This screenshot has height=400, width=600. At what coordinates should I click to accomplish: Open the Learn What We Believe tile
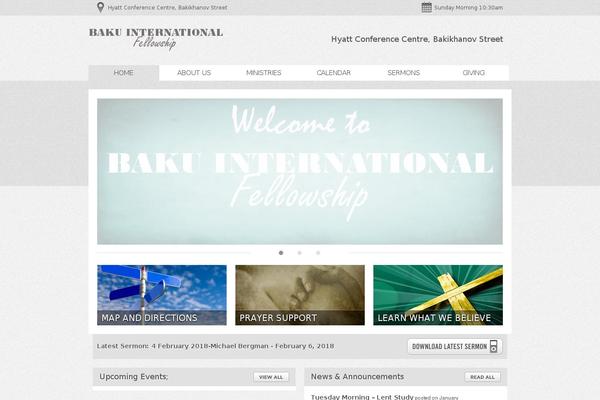click(438, 295)
